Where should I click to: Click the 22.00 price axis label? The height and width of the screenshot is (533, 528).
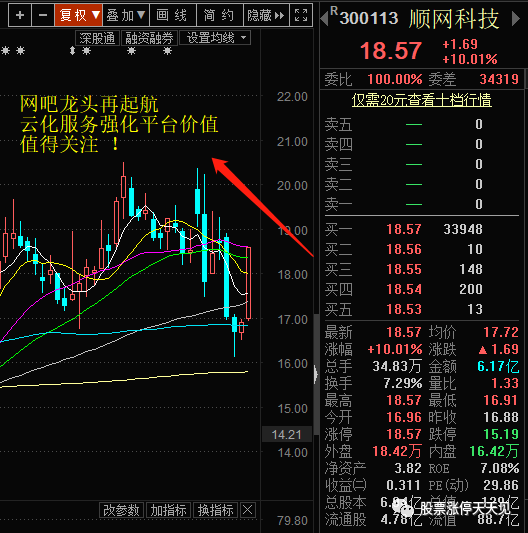tap(292, 97)
